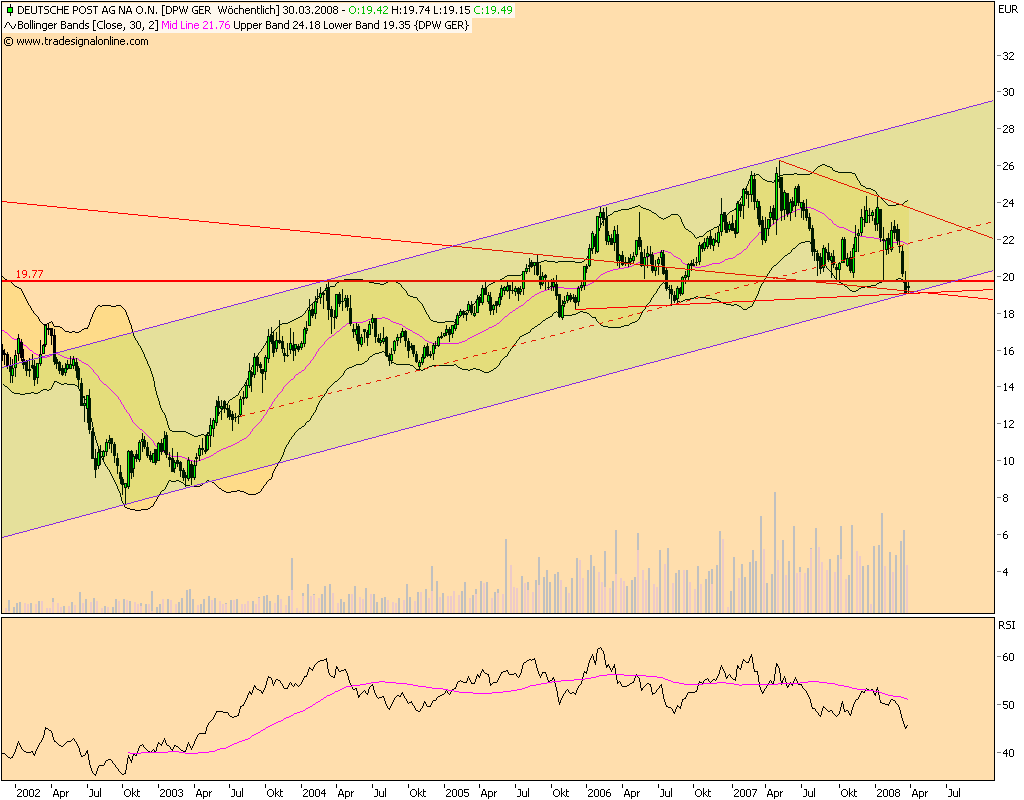This screenshot has width=1024, height=800.
Task: Click the copyright symbol before www.tradesignalonline.com
Action: [x=9, y=40]
